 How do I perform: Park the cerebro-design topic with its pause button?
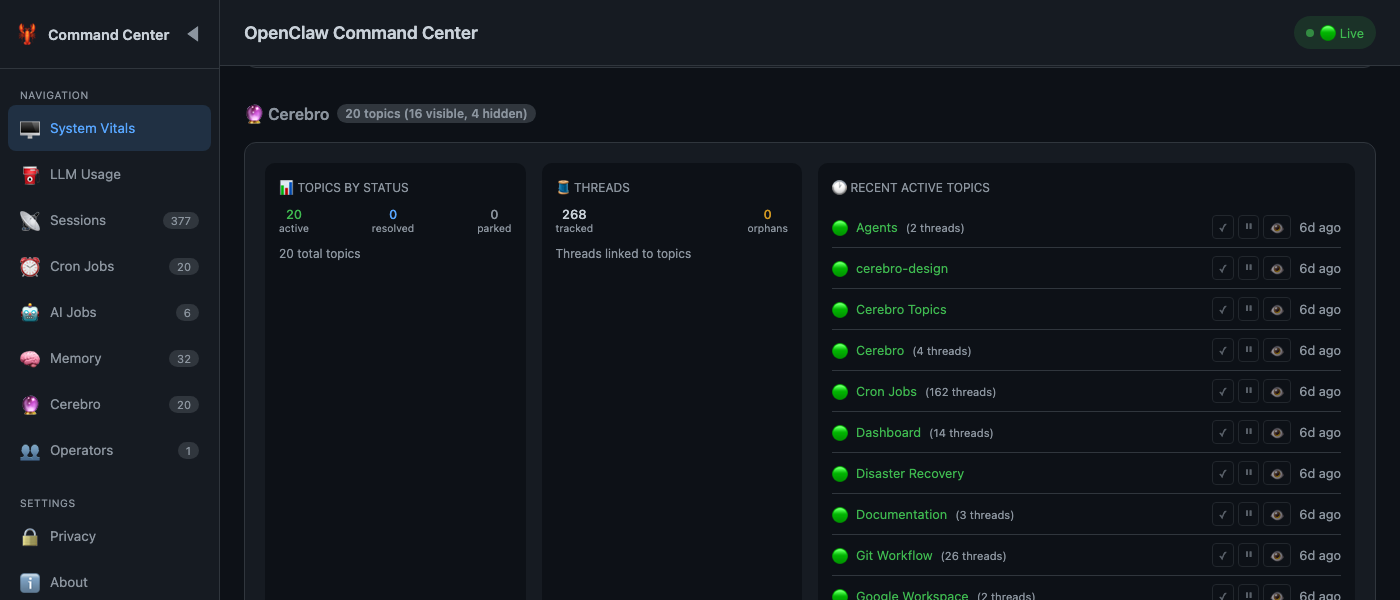[1248, 268]
